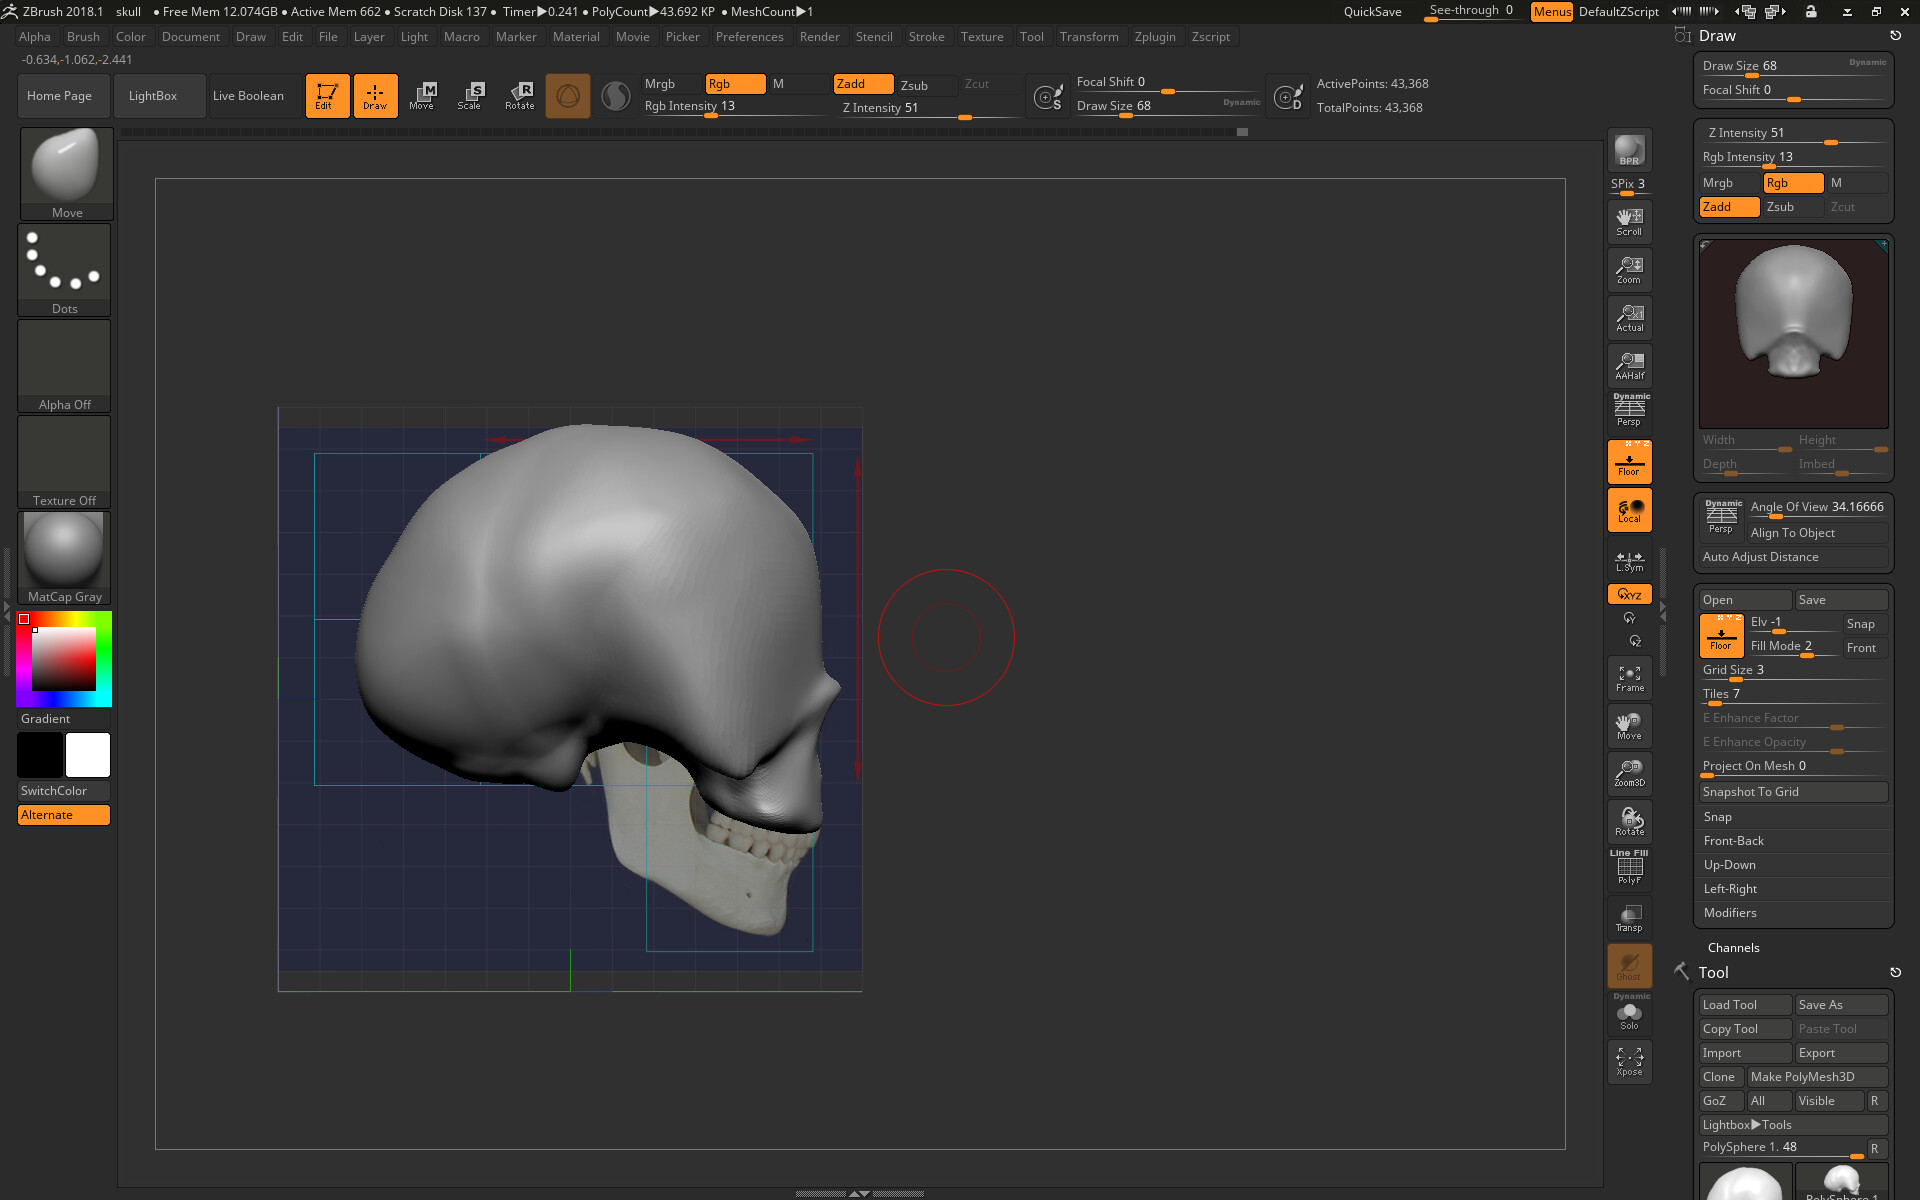Click the AAHalf icon

[x=1629, y=366]
